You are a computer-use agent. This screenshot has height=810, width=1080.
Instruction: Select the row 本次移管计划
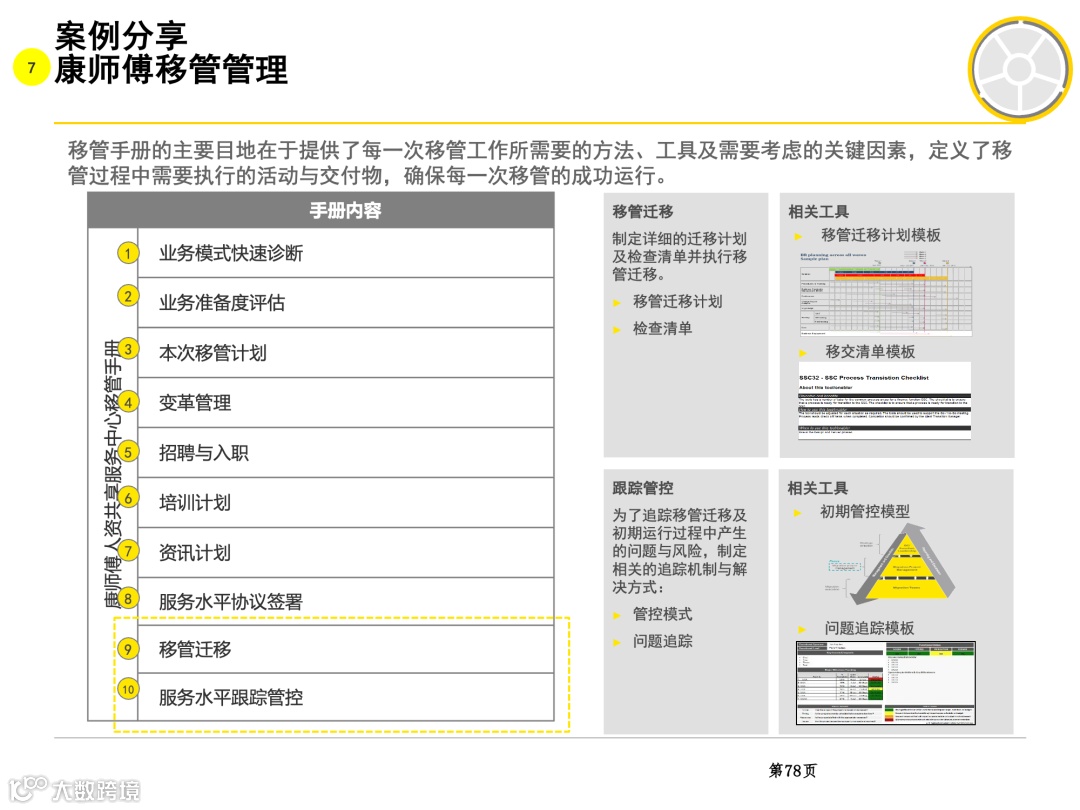(346, 353)
